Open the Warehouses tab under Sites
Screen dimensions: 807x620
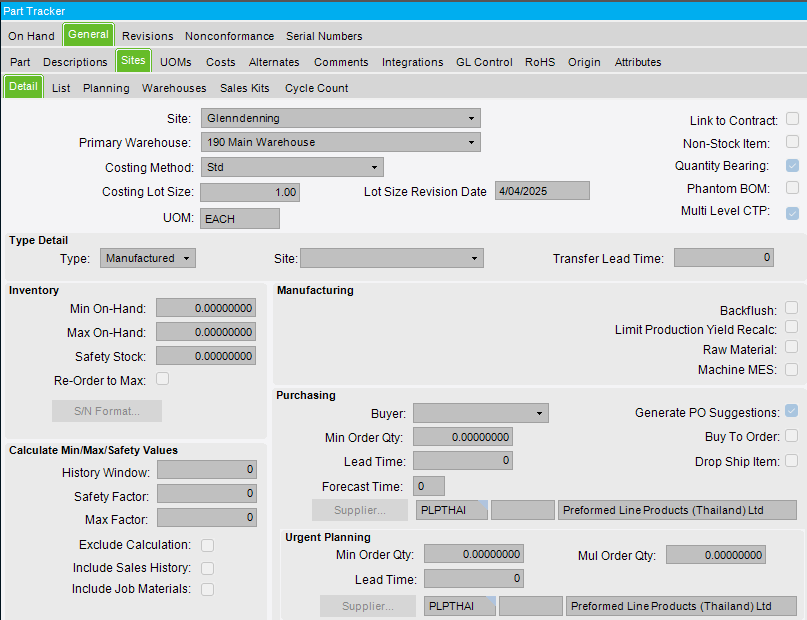[174, 88]
